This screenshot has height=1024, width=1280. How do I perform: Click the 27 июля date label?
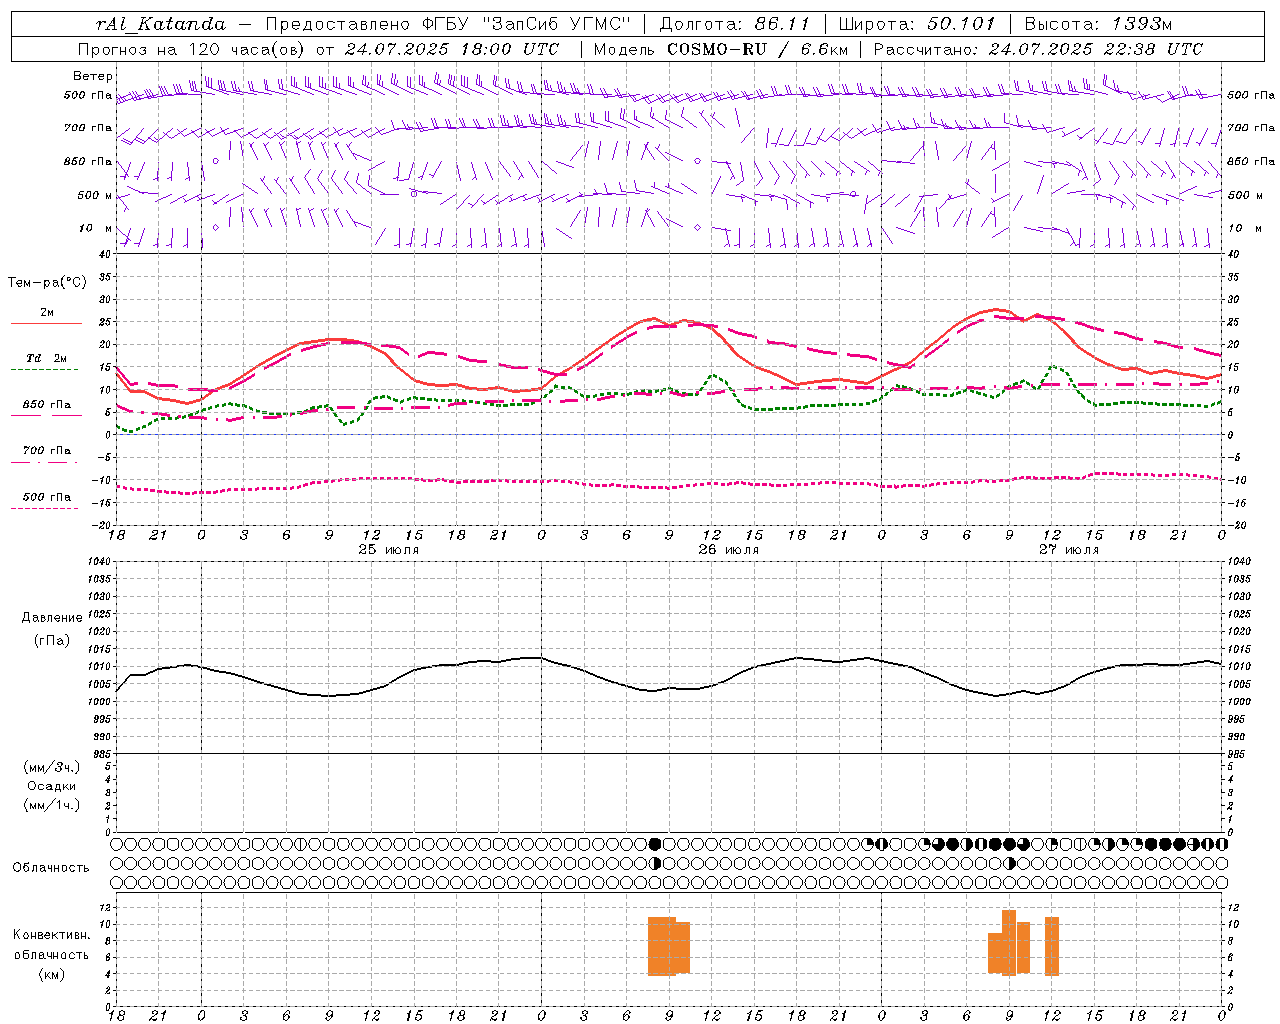pyautogui.click(x=1069, y=550)
